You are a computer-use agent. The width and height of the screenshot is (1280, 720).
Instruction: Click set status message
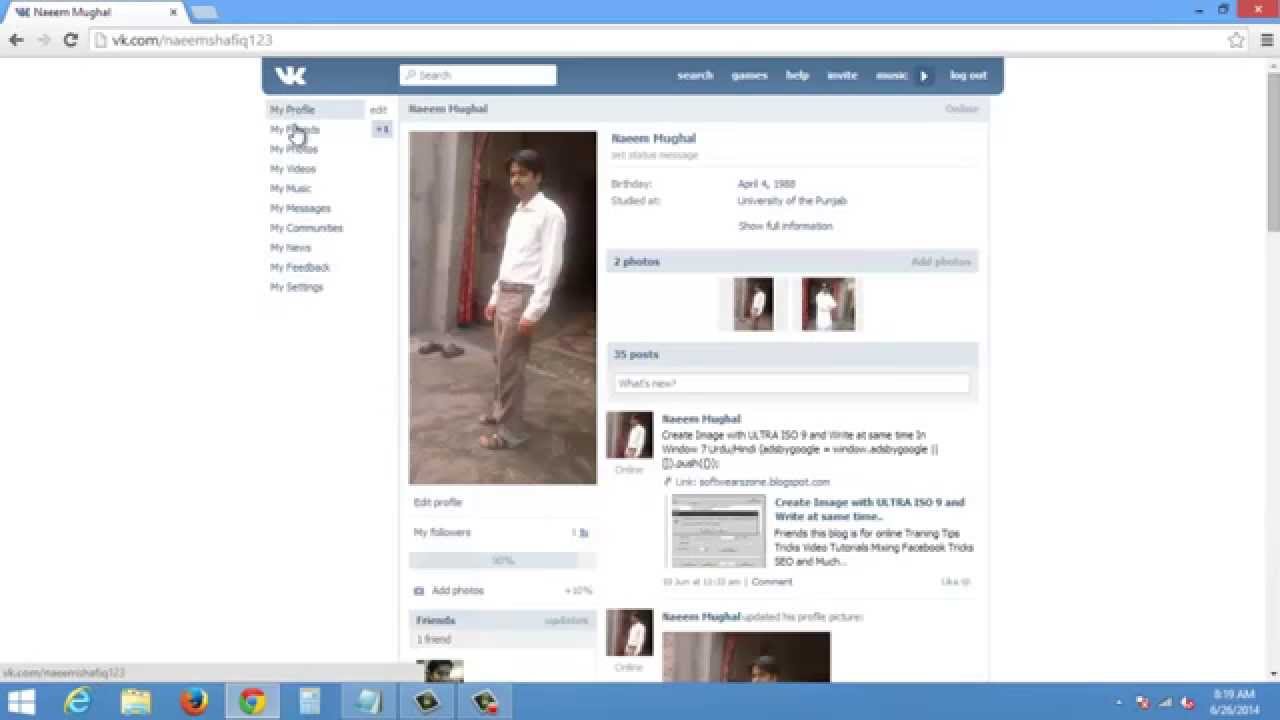pos(655,155)
